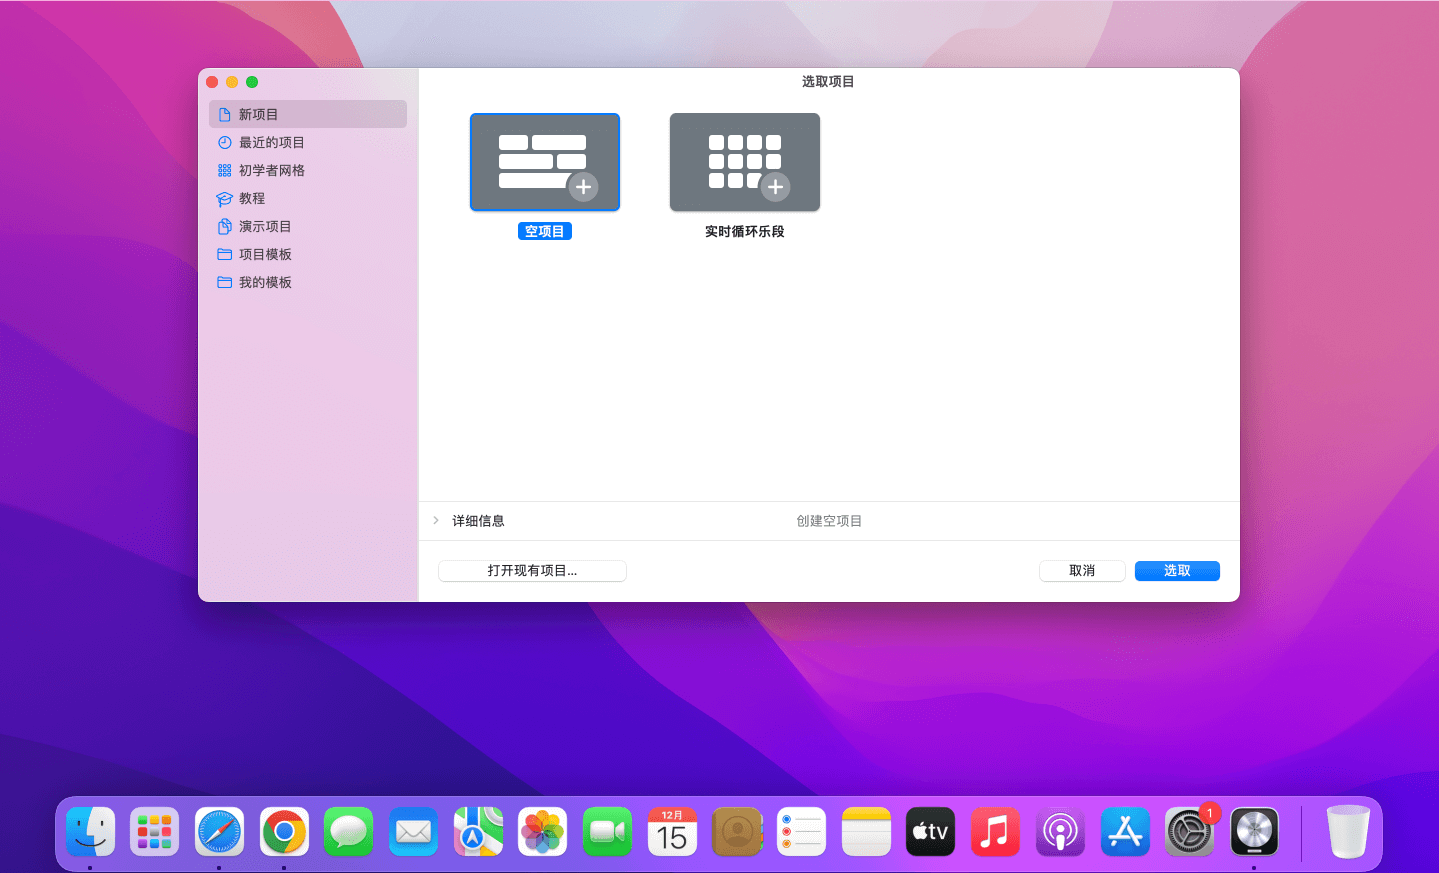The image size is (1439, 873).
Task: Launch the Music app from Dock
Action: tap(995, 832)
